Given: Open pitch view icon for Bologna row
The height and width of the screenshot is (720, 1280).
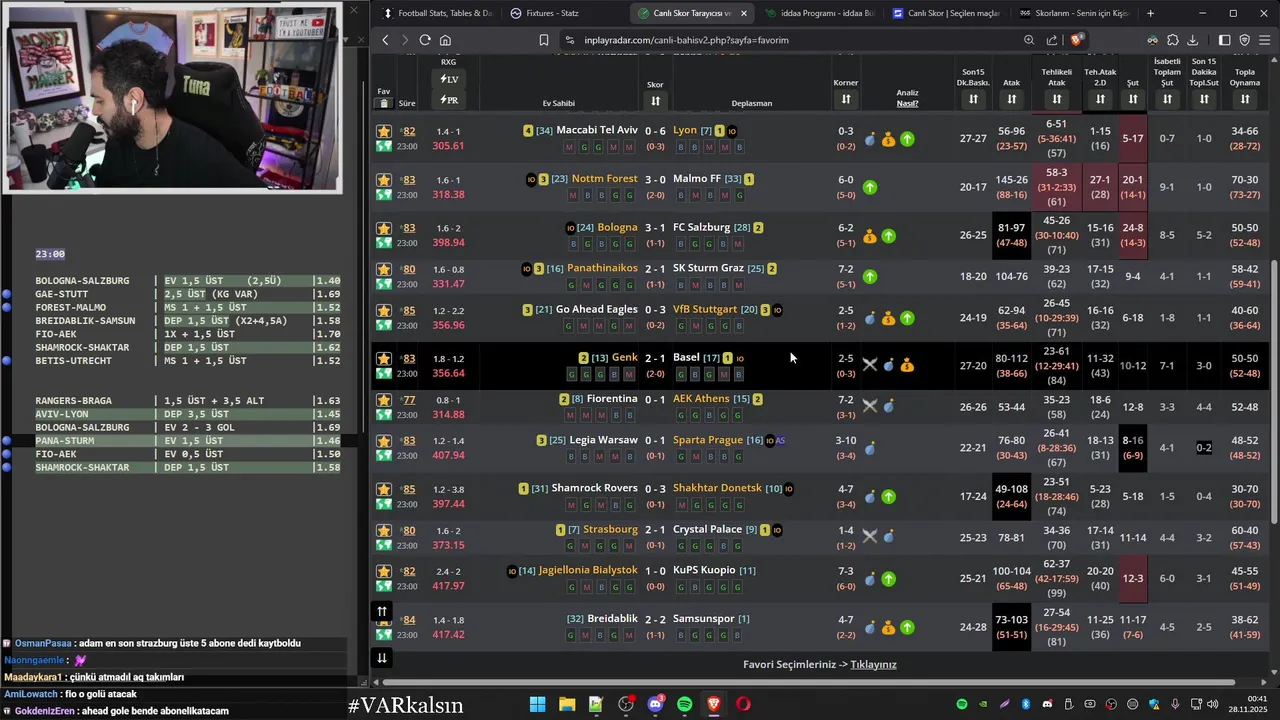Looking at the screenshot, I should coord(384,243).
